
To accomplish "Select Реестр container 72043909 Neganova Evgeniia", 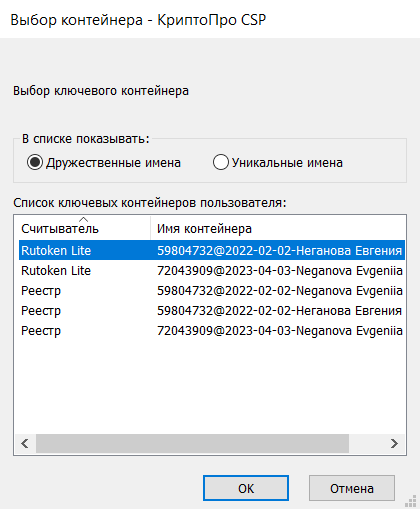I will click(x=212, y=330).
